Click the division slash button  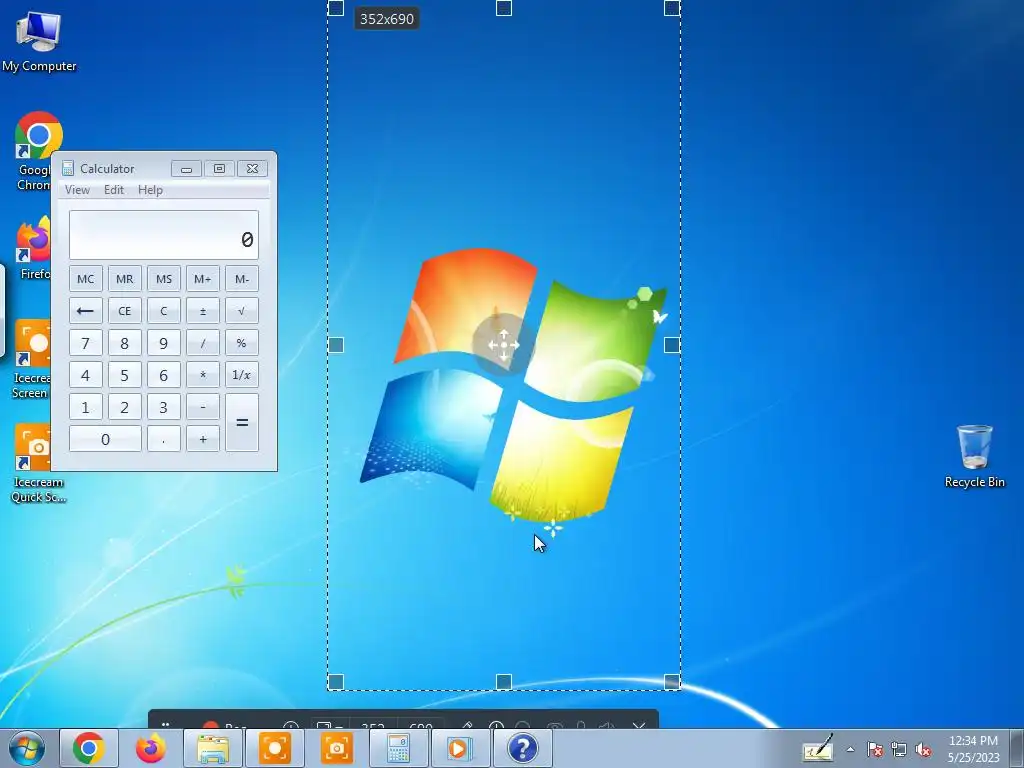coord(202,343)
